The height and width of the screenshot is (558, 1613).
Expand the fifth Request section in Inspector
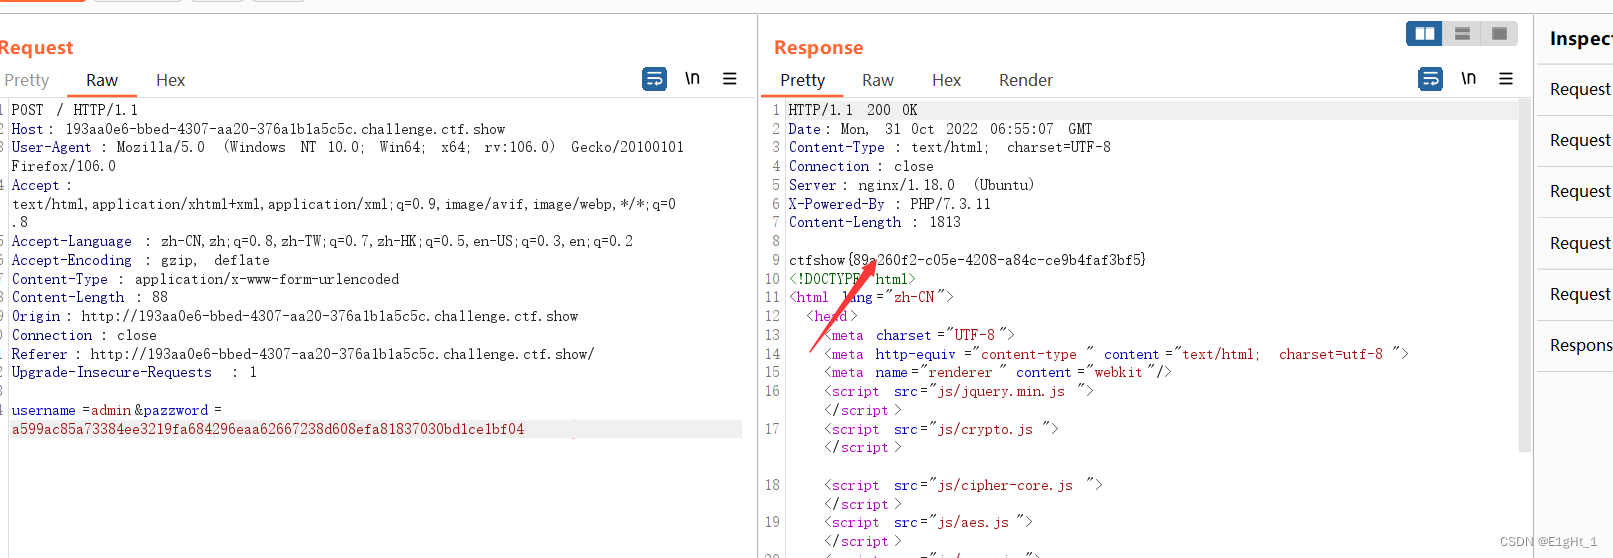click(1575, 295)
